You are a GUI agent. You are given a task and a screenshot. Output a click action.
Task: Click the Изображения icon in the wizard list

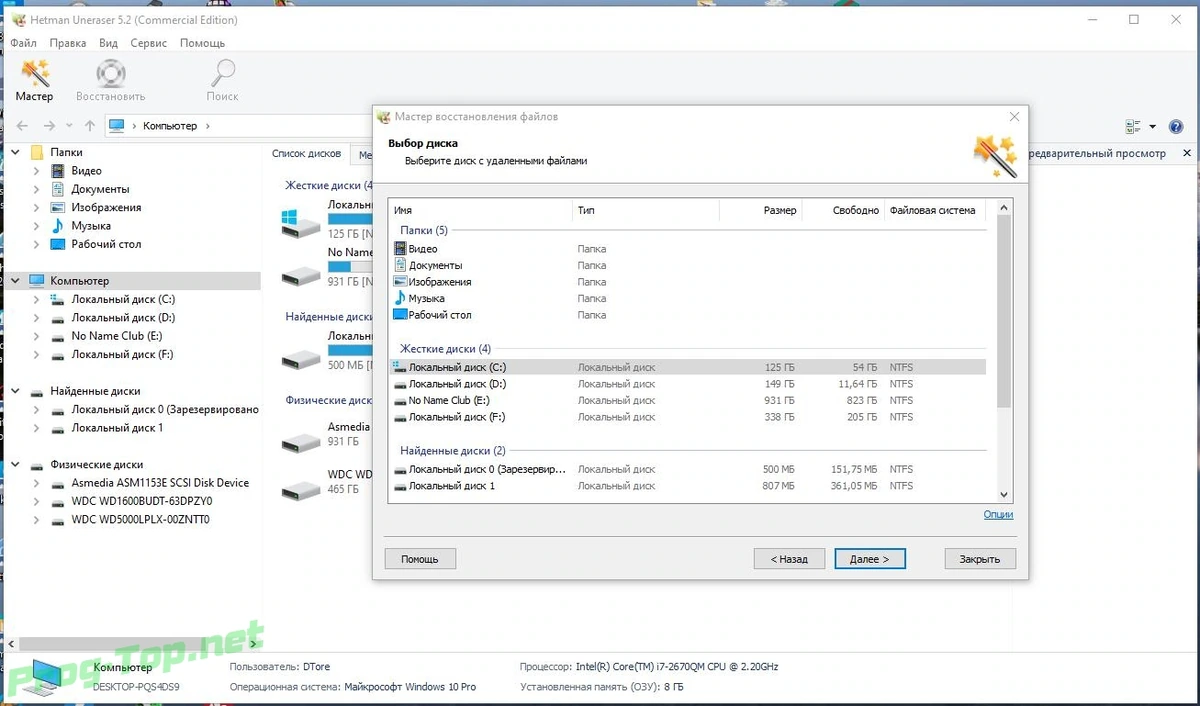pos(401,282)
